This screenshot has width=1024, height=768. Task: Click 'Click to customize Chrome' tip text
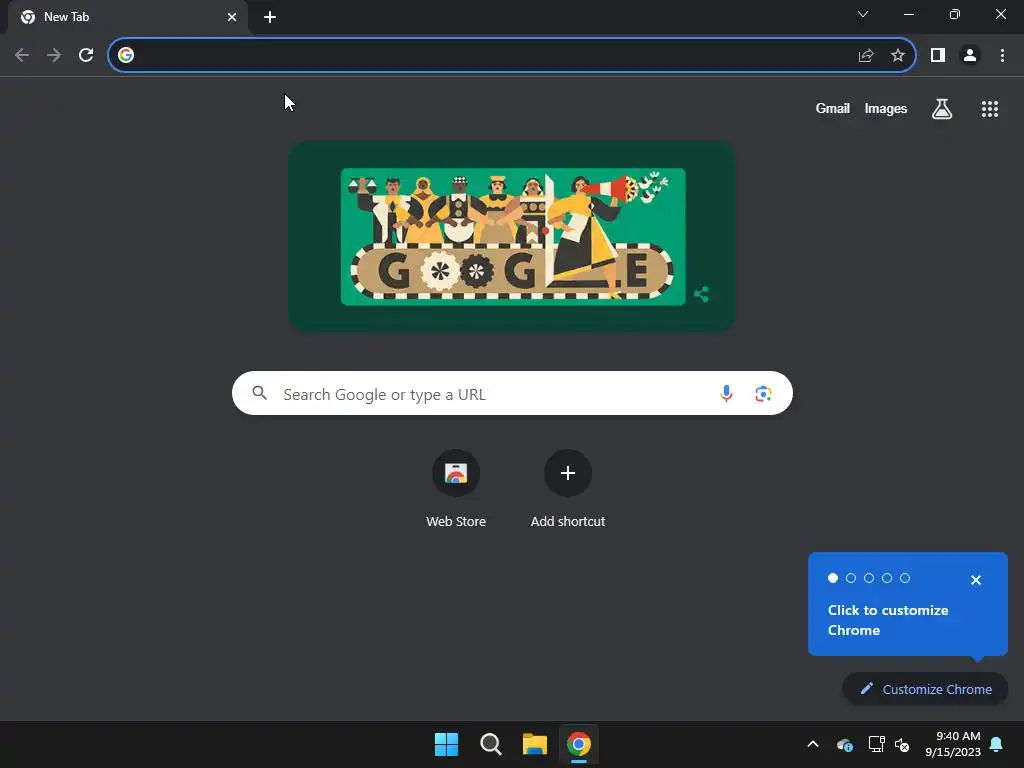(888, 620)
